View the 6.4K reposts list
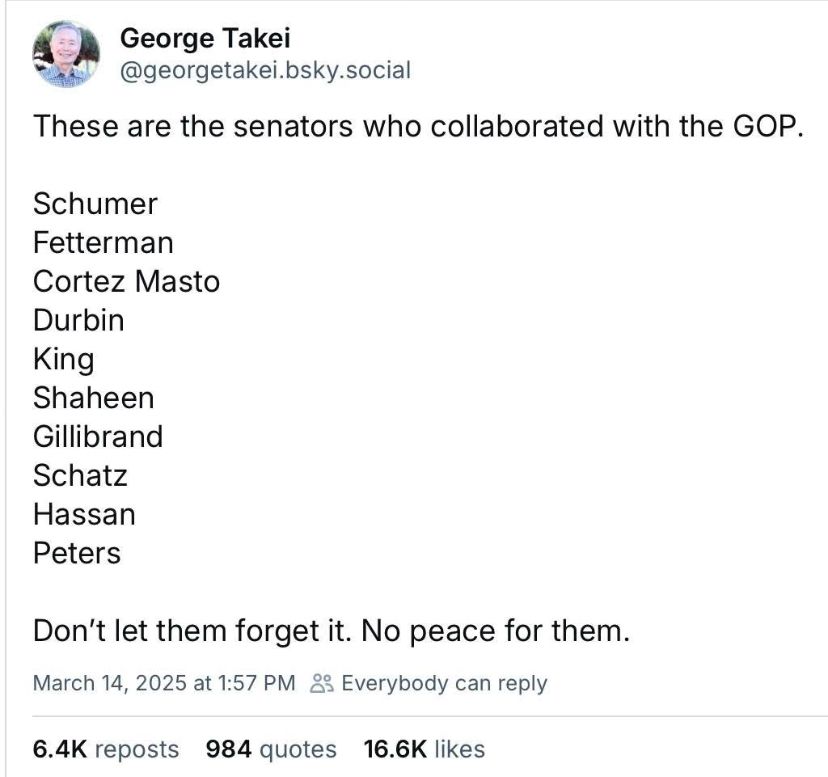Screen dimensions: 828x777 click(106, 749)
